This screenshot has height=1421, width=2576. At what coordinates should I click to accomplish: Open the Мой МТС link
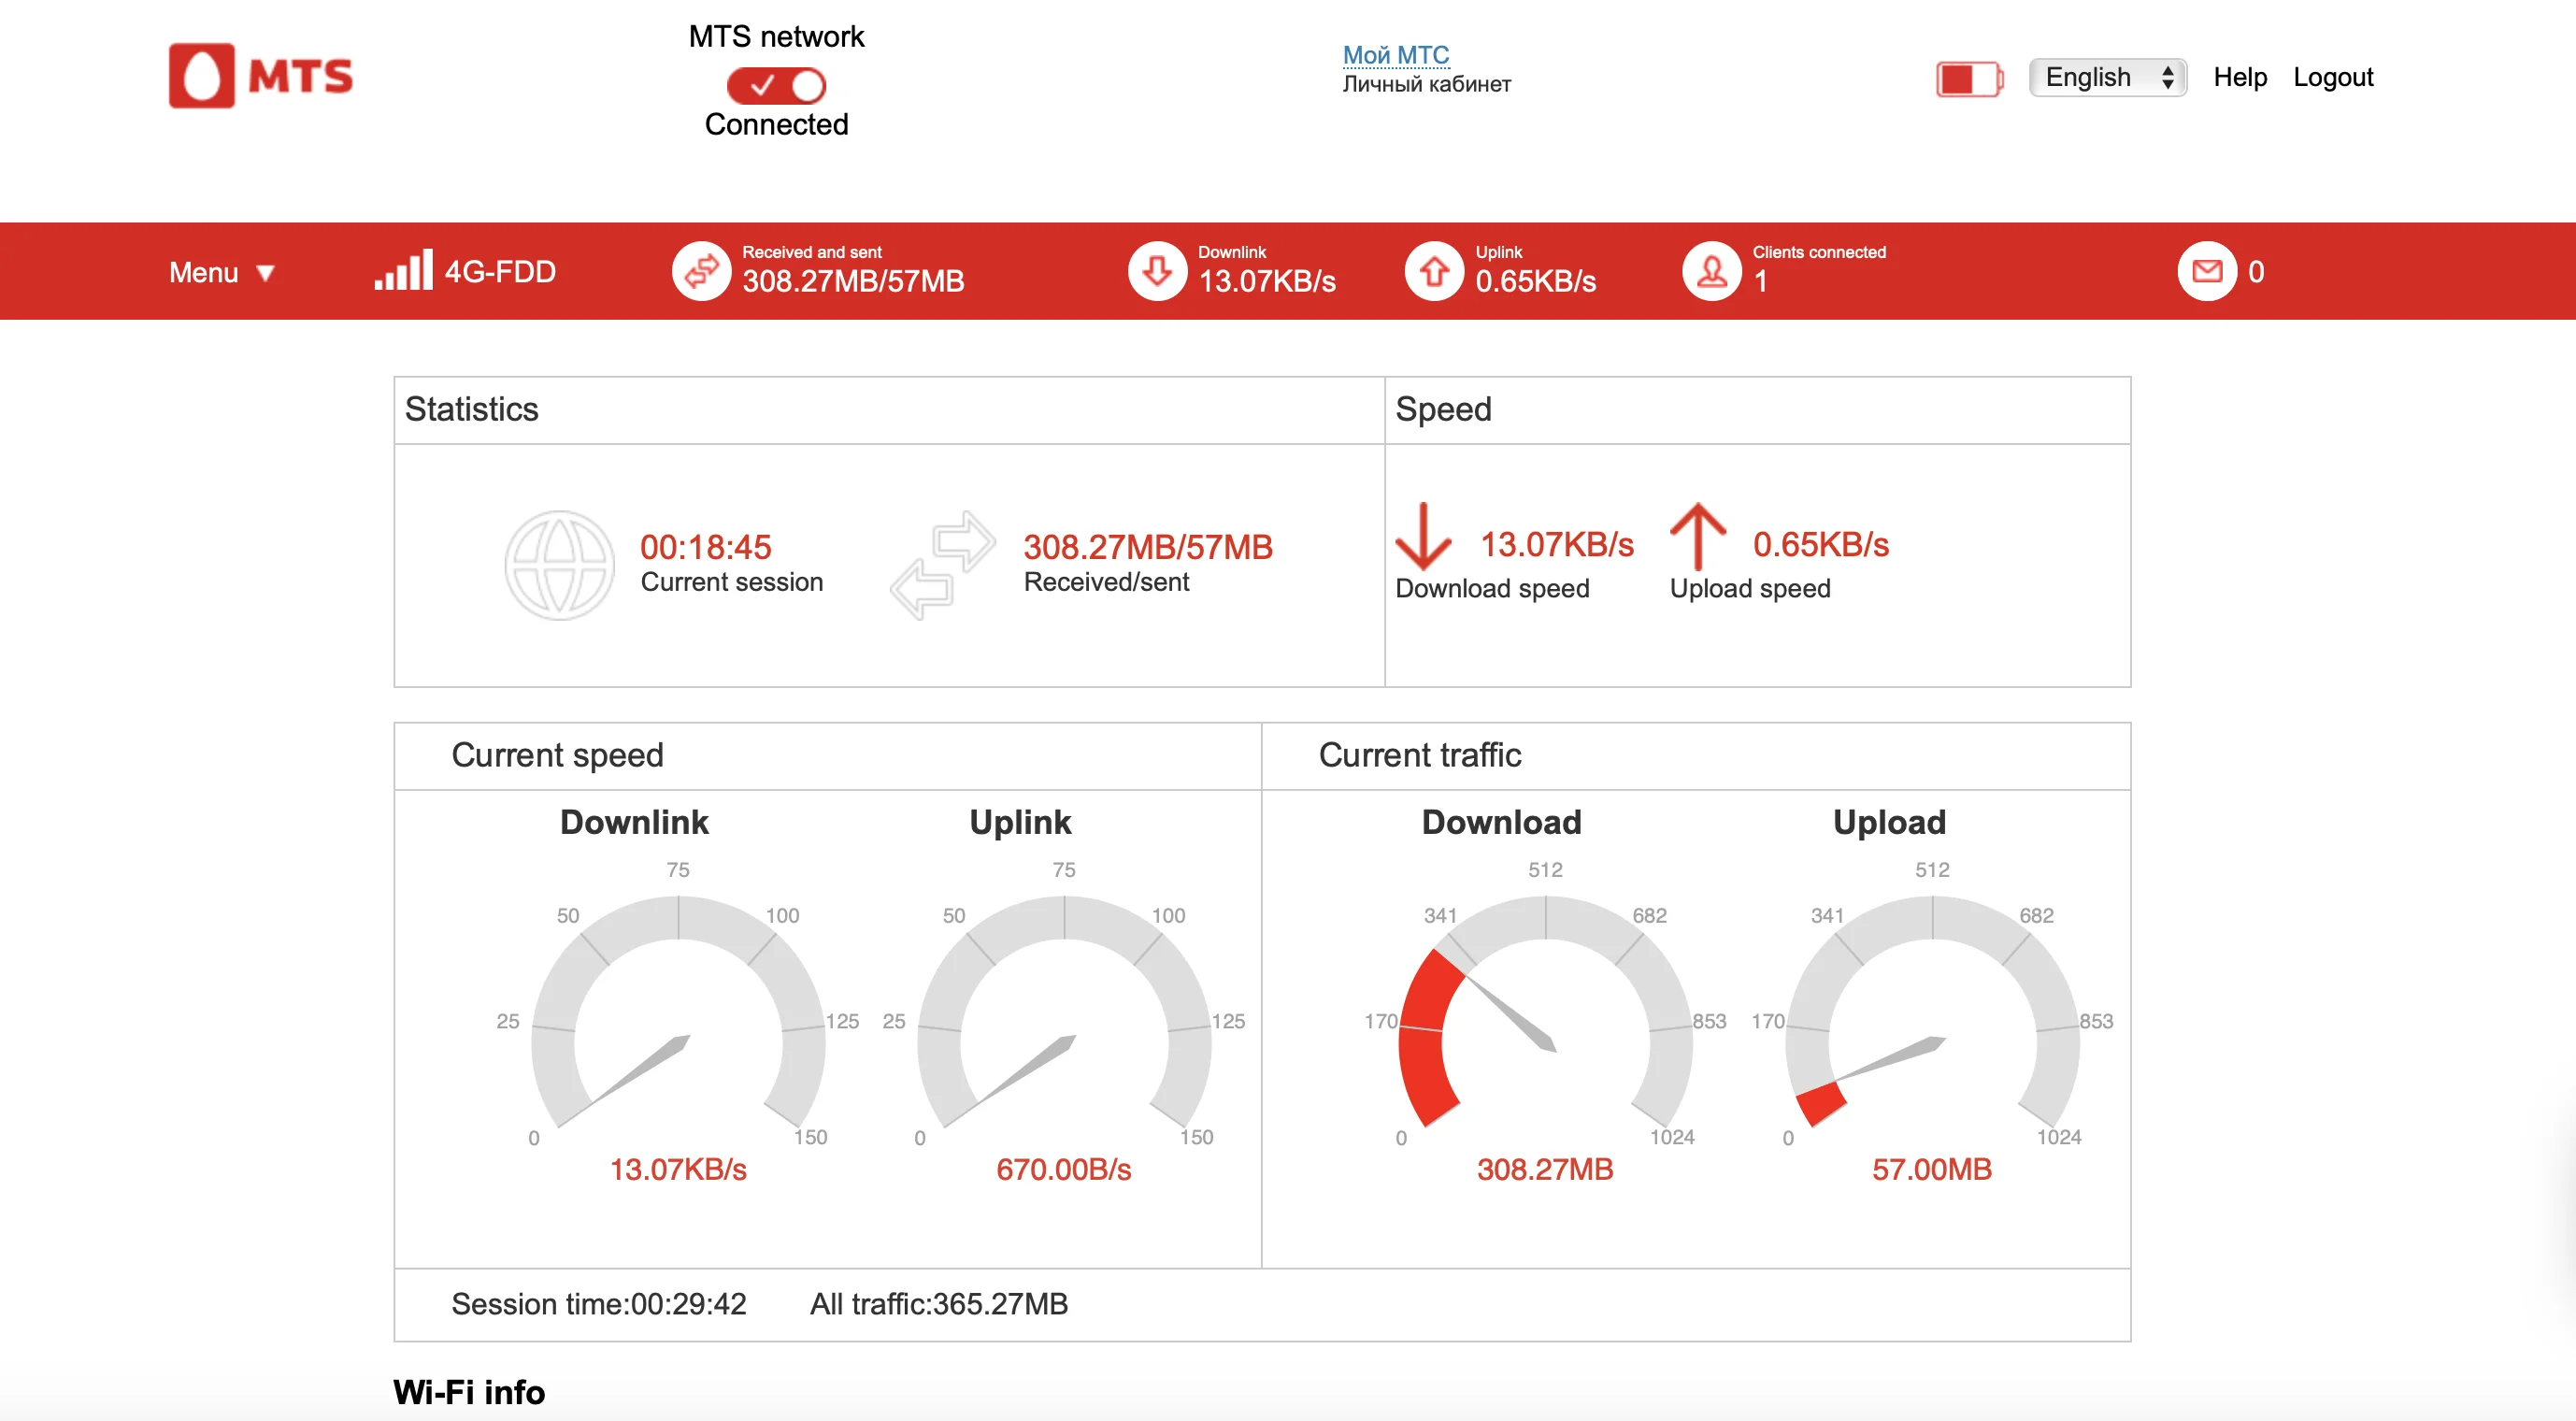pos(1395,54)
